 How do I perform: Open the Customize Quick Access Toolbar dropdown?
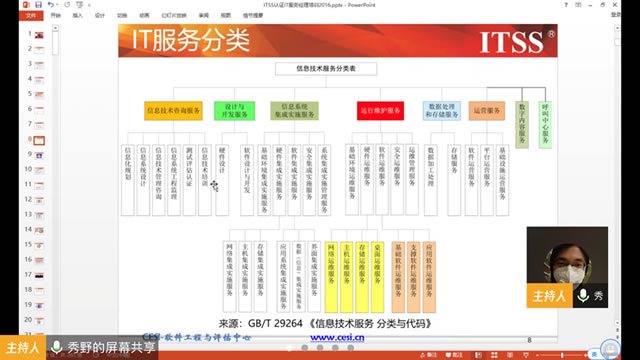[x=89, y=5]
